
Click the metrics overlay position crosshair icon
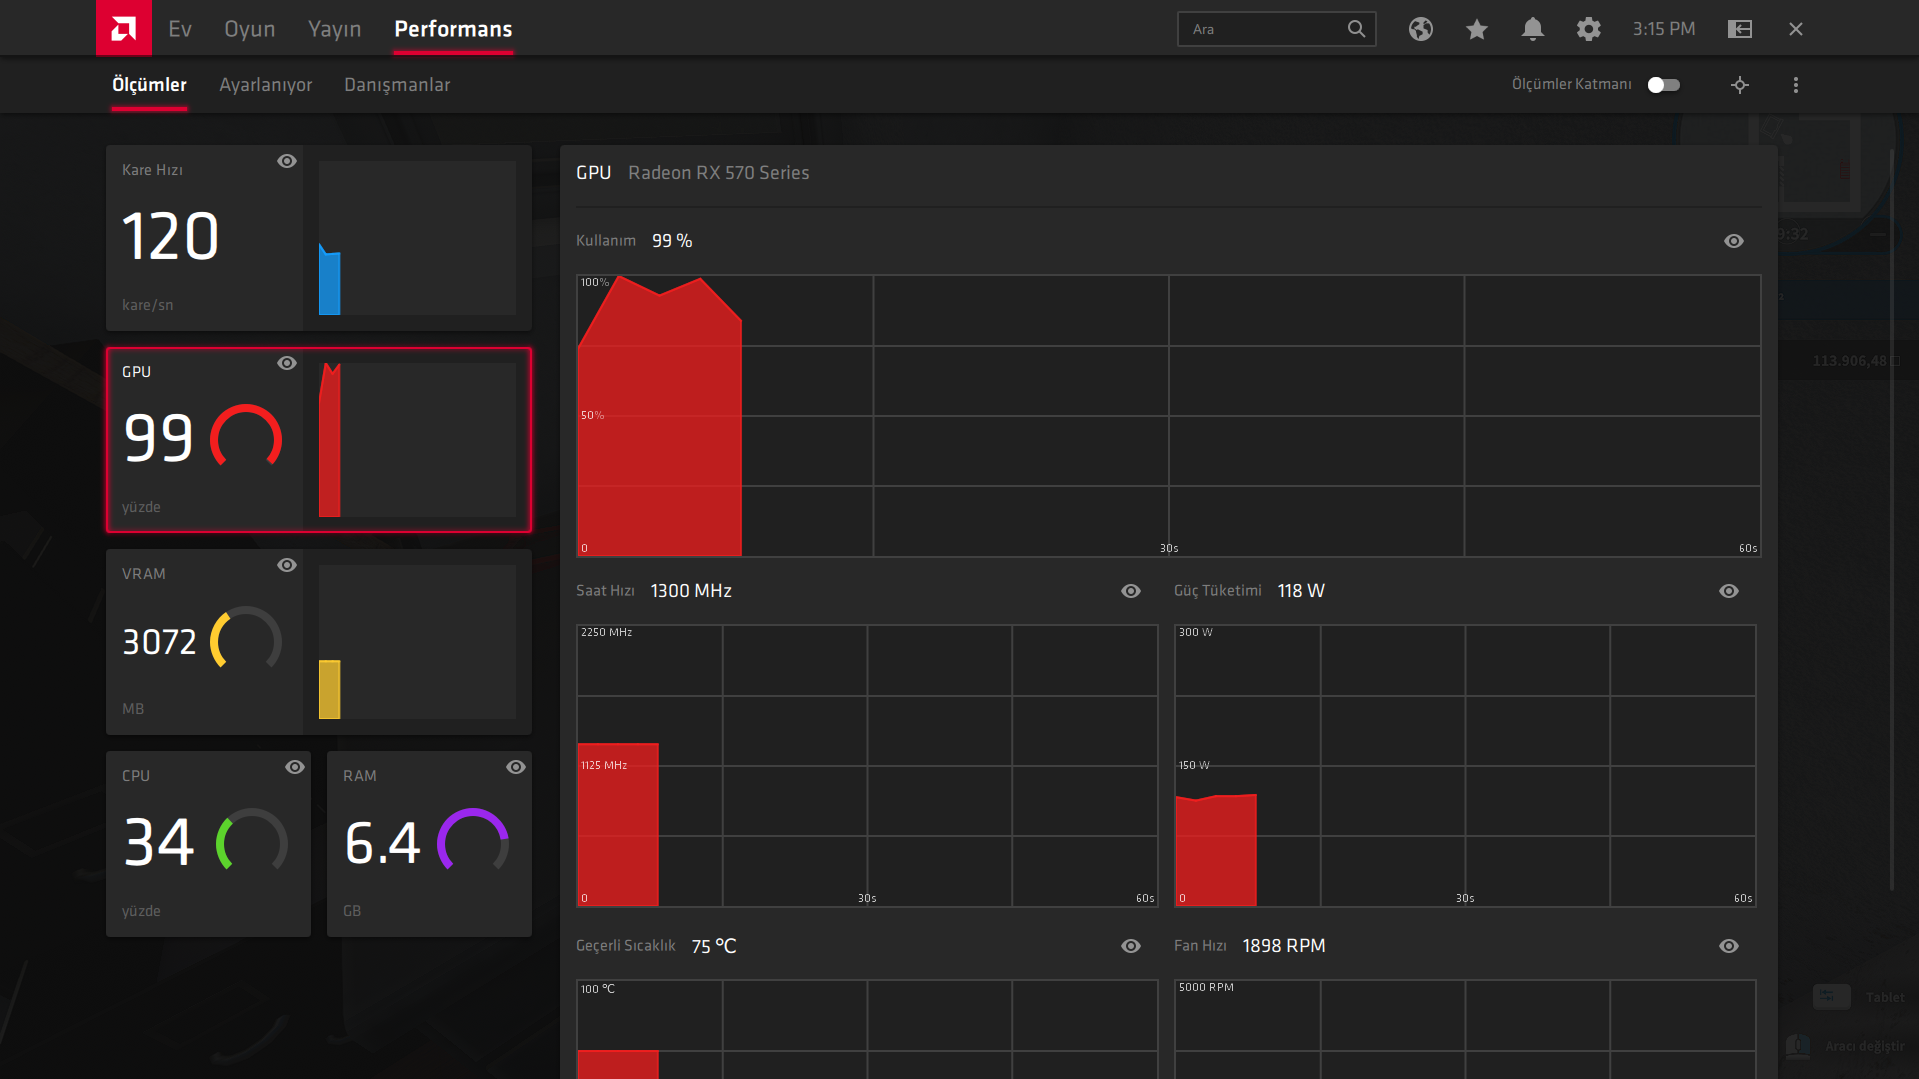(1740, 85)
